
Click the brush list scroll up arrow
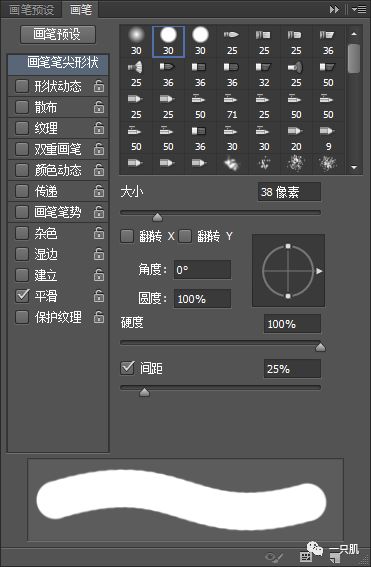[354, 34]
